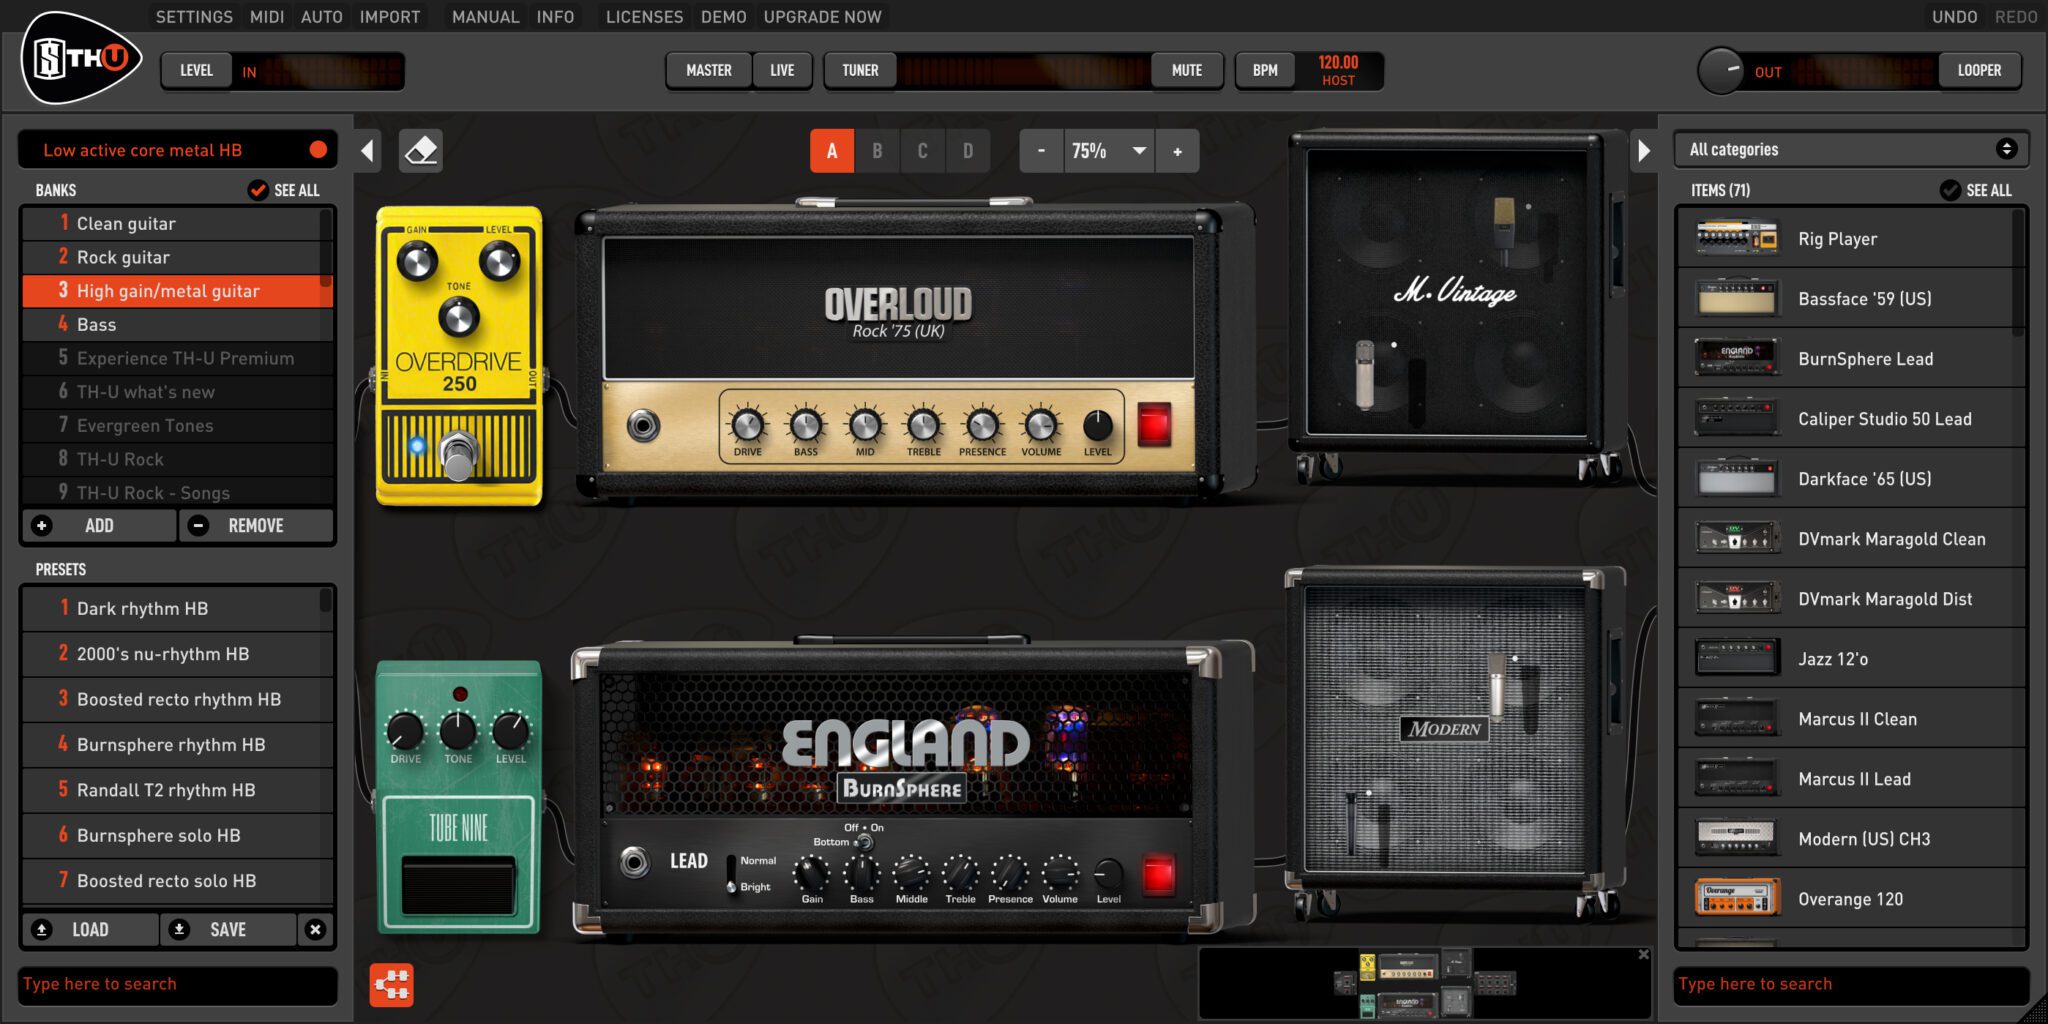Click the right arrow to show the items panel

pos(1645,149)
